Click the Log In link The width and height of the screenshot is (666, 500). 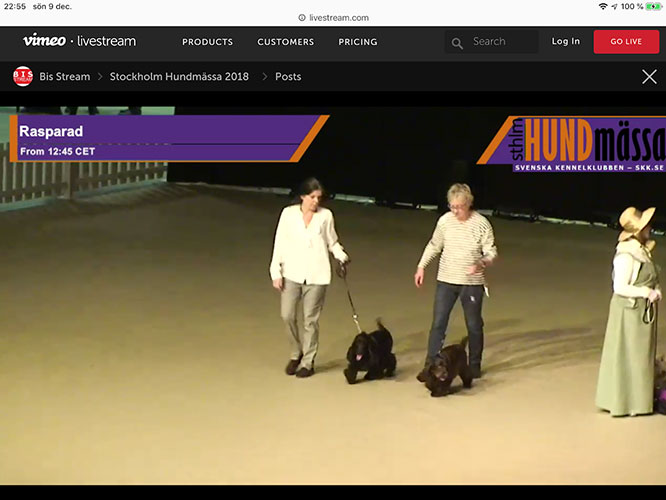click(565, 41)
